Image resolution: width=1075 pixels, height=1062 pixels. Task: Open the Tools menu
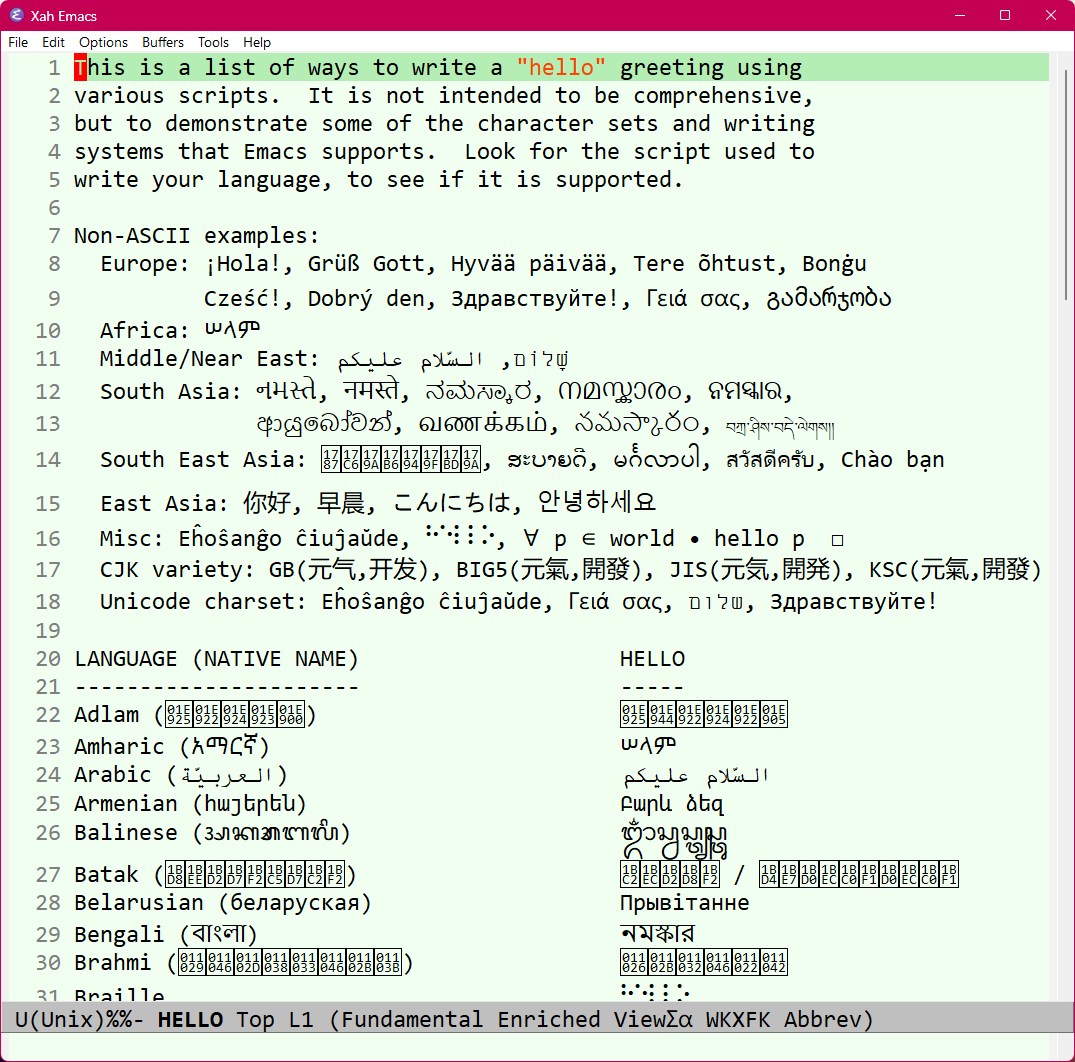pos(213,43)
